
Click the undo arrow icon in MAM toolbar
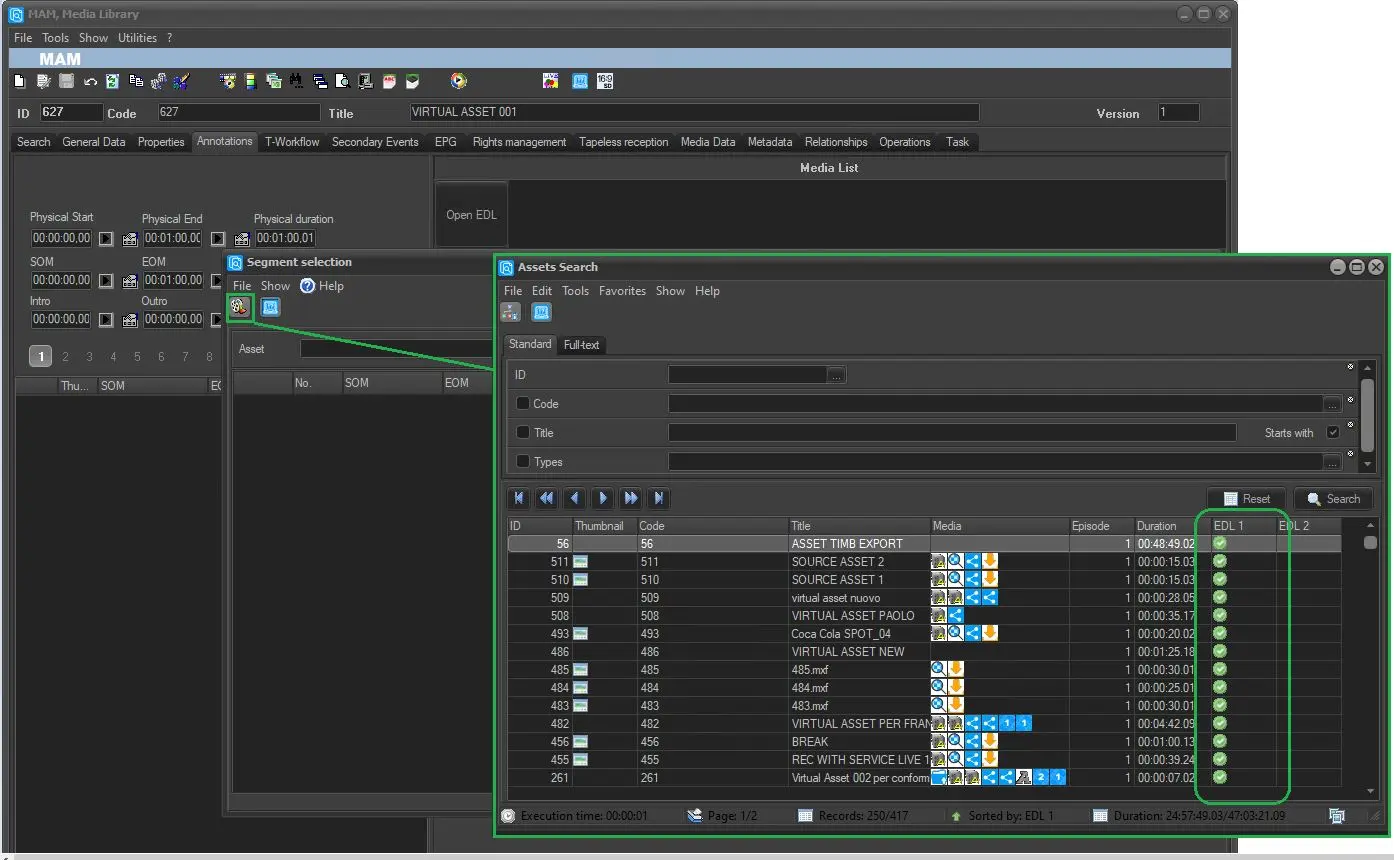tap(90, 82)
